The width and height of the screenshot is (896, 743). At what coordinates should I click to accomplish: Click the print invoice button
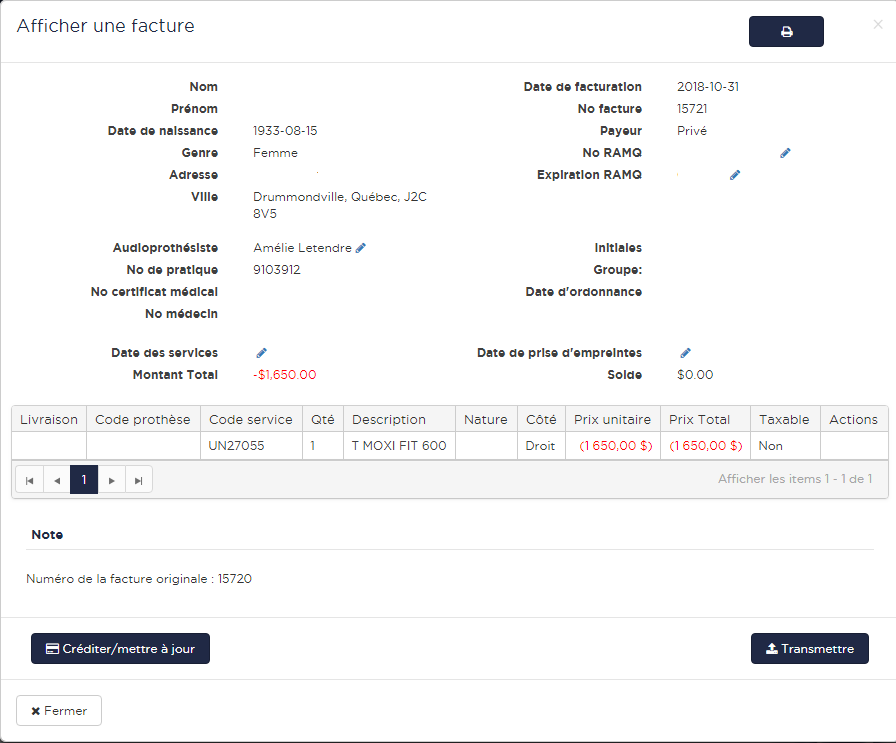coord(786,32)
